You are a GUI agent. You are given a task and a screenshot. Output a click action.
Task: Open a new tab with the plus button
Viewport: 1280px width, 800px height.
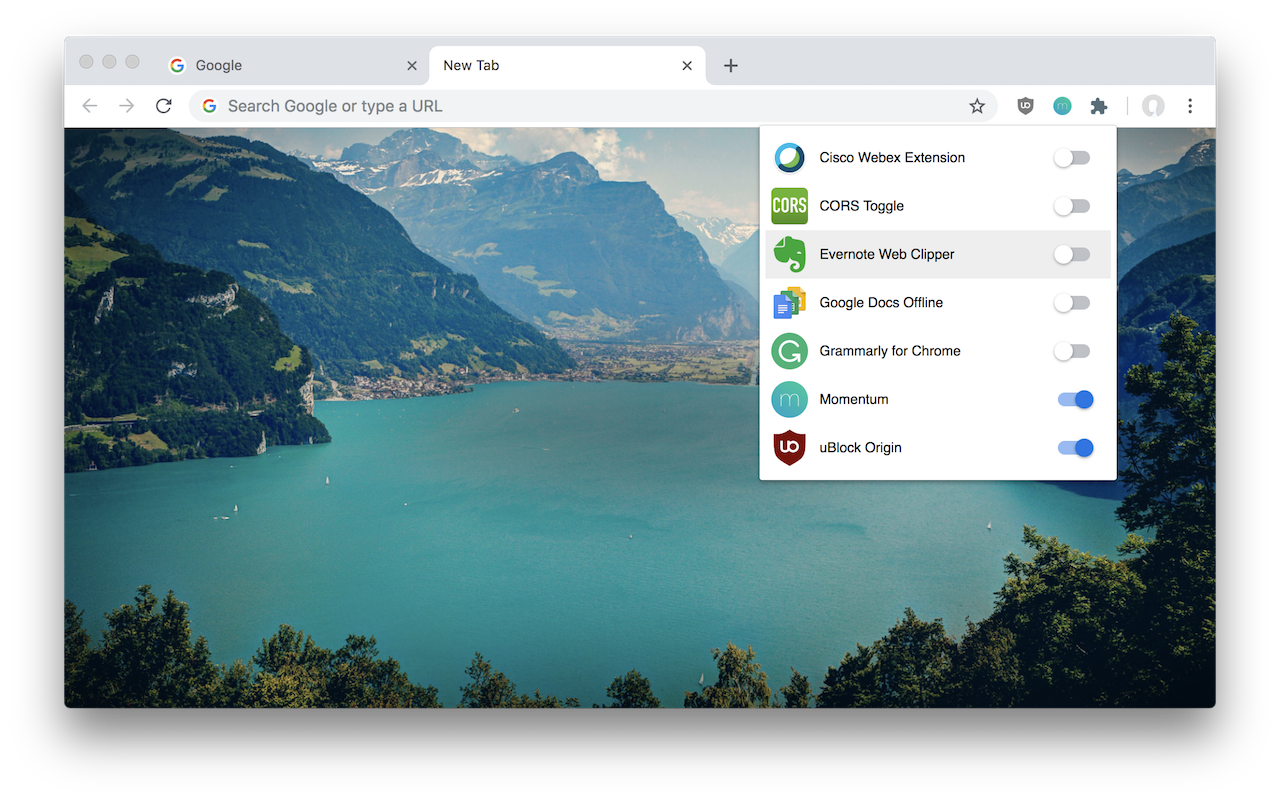[x=731, y=65]
